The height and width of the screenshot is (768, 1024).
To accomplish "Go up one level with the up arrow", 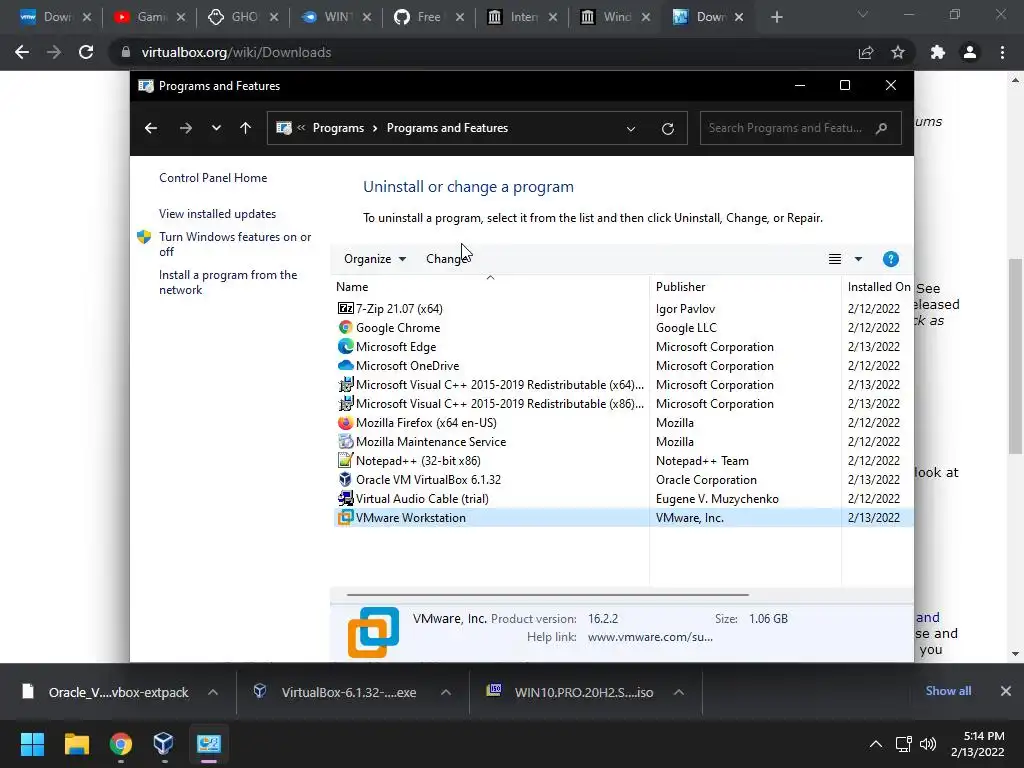I will (246, 128).
